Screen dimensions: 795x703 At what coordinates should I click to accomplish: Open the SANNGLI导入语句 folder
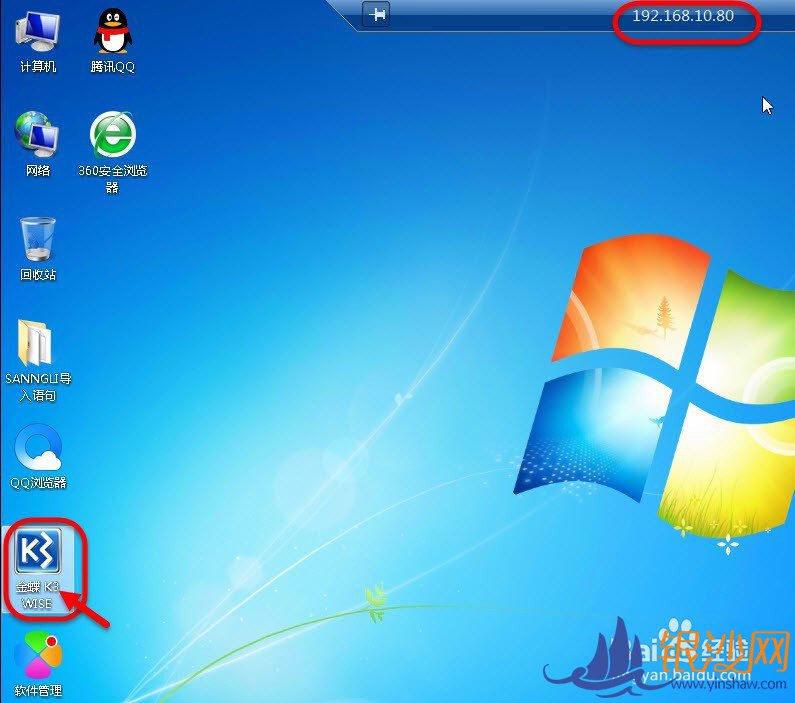coord(38,343)
